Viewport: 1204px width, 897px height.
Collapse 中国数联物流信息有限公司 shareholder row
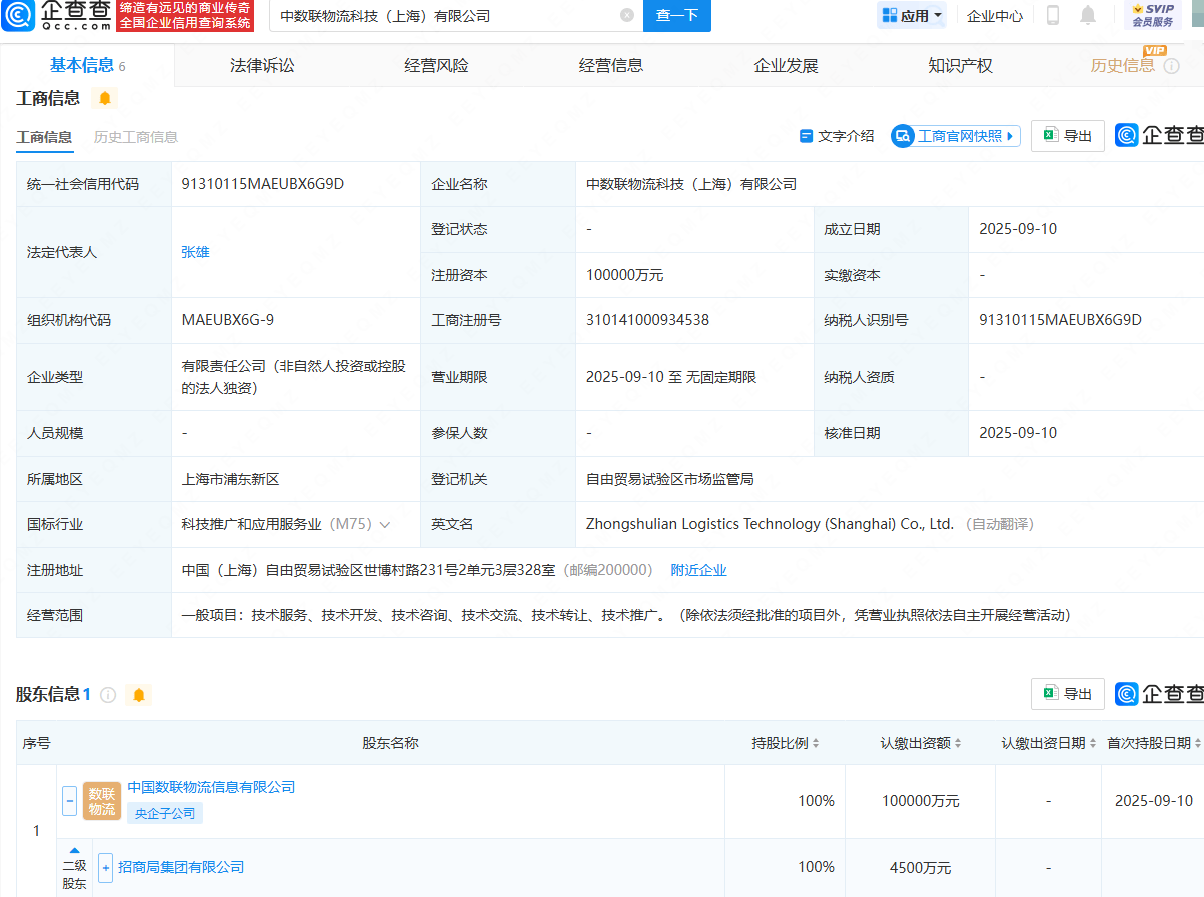click(x=70, y=800)
